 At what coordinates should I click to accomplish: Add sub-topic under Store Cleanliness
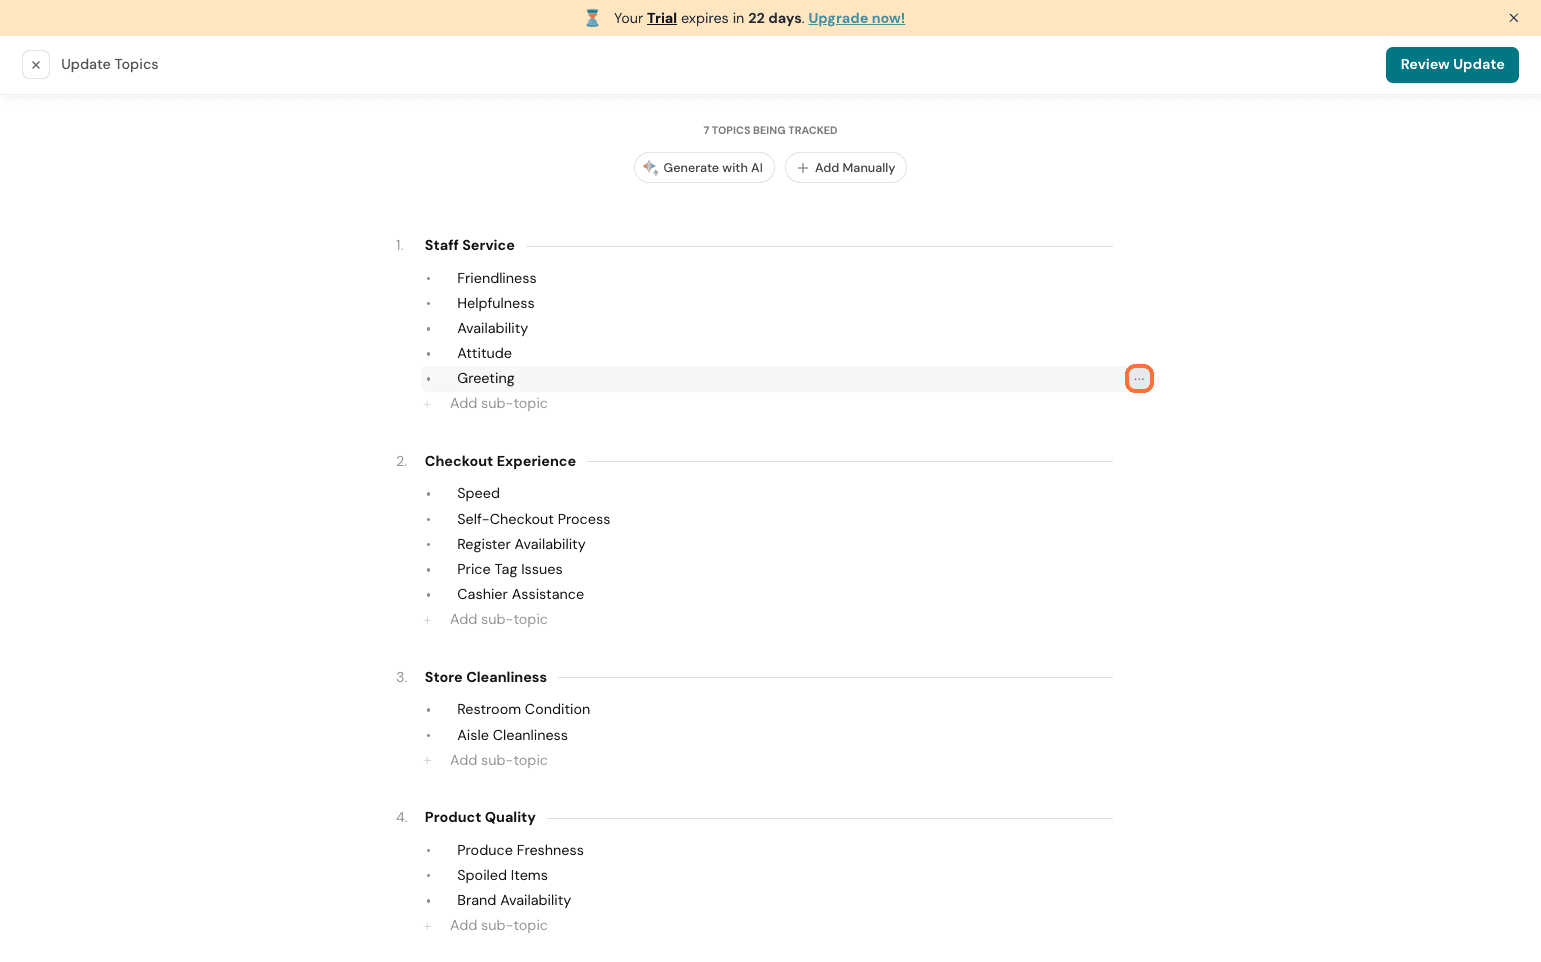click(x=498, y=761)
